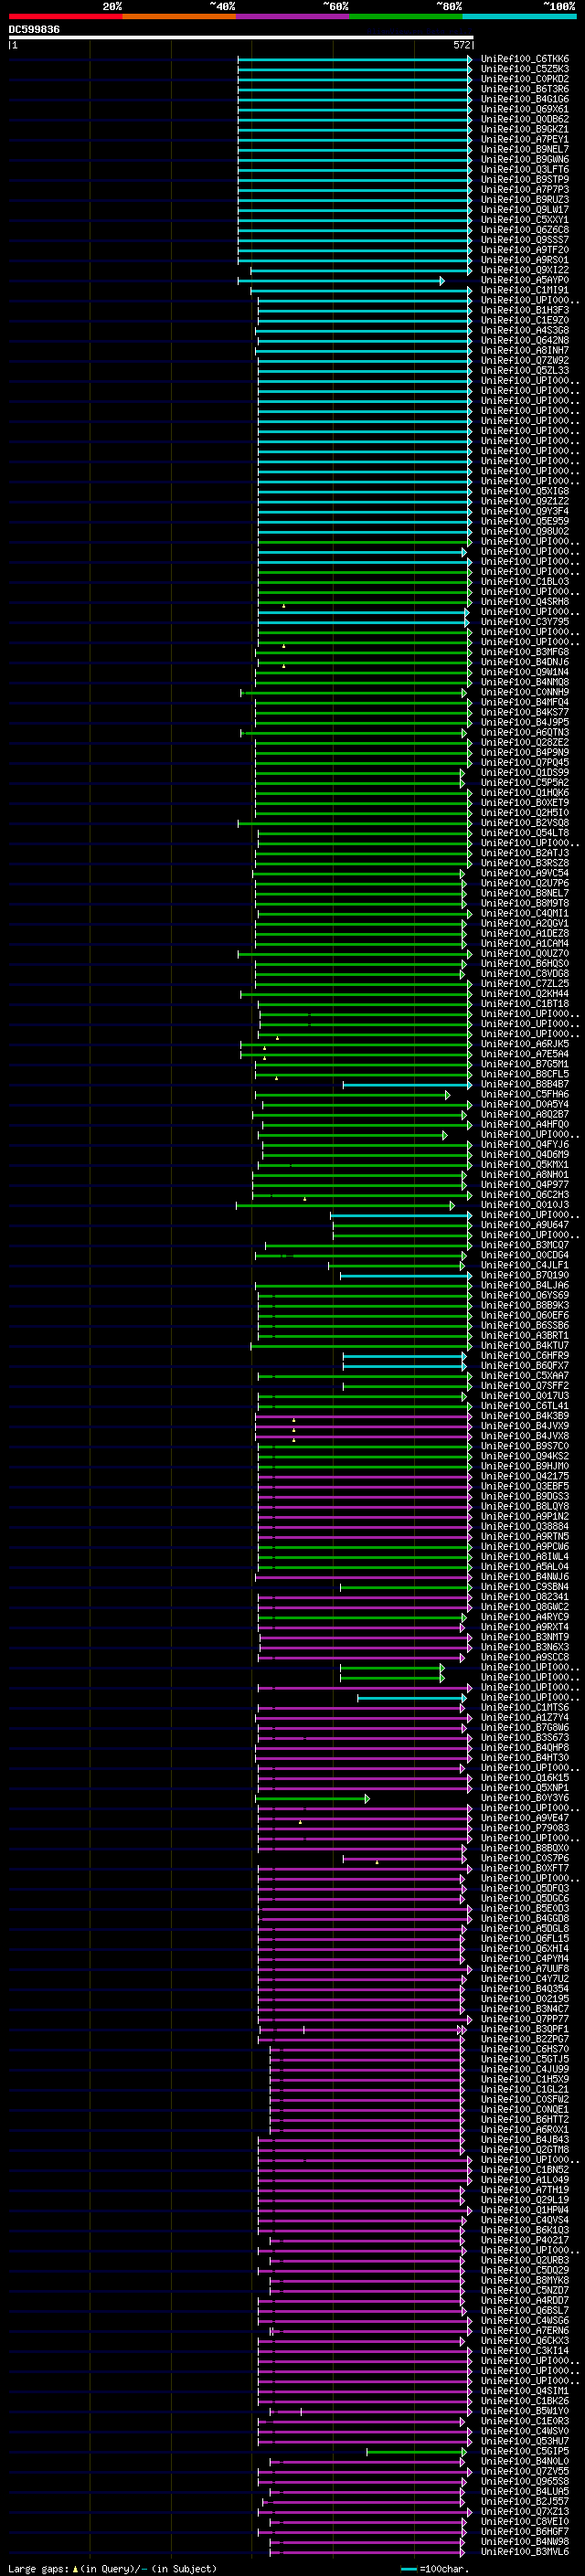Select hit UniRef100_Q5ZL33
This screenshot has width=585, height=2576.
[x=525, y=371]
